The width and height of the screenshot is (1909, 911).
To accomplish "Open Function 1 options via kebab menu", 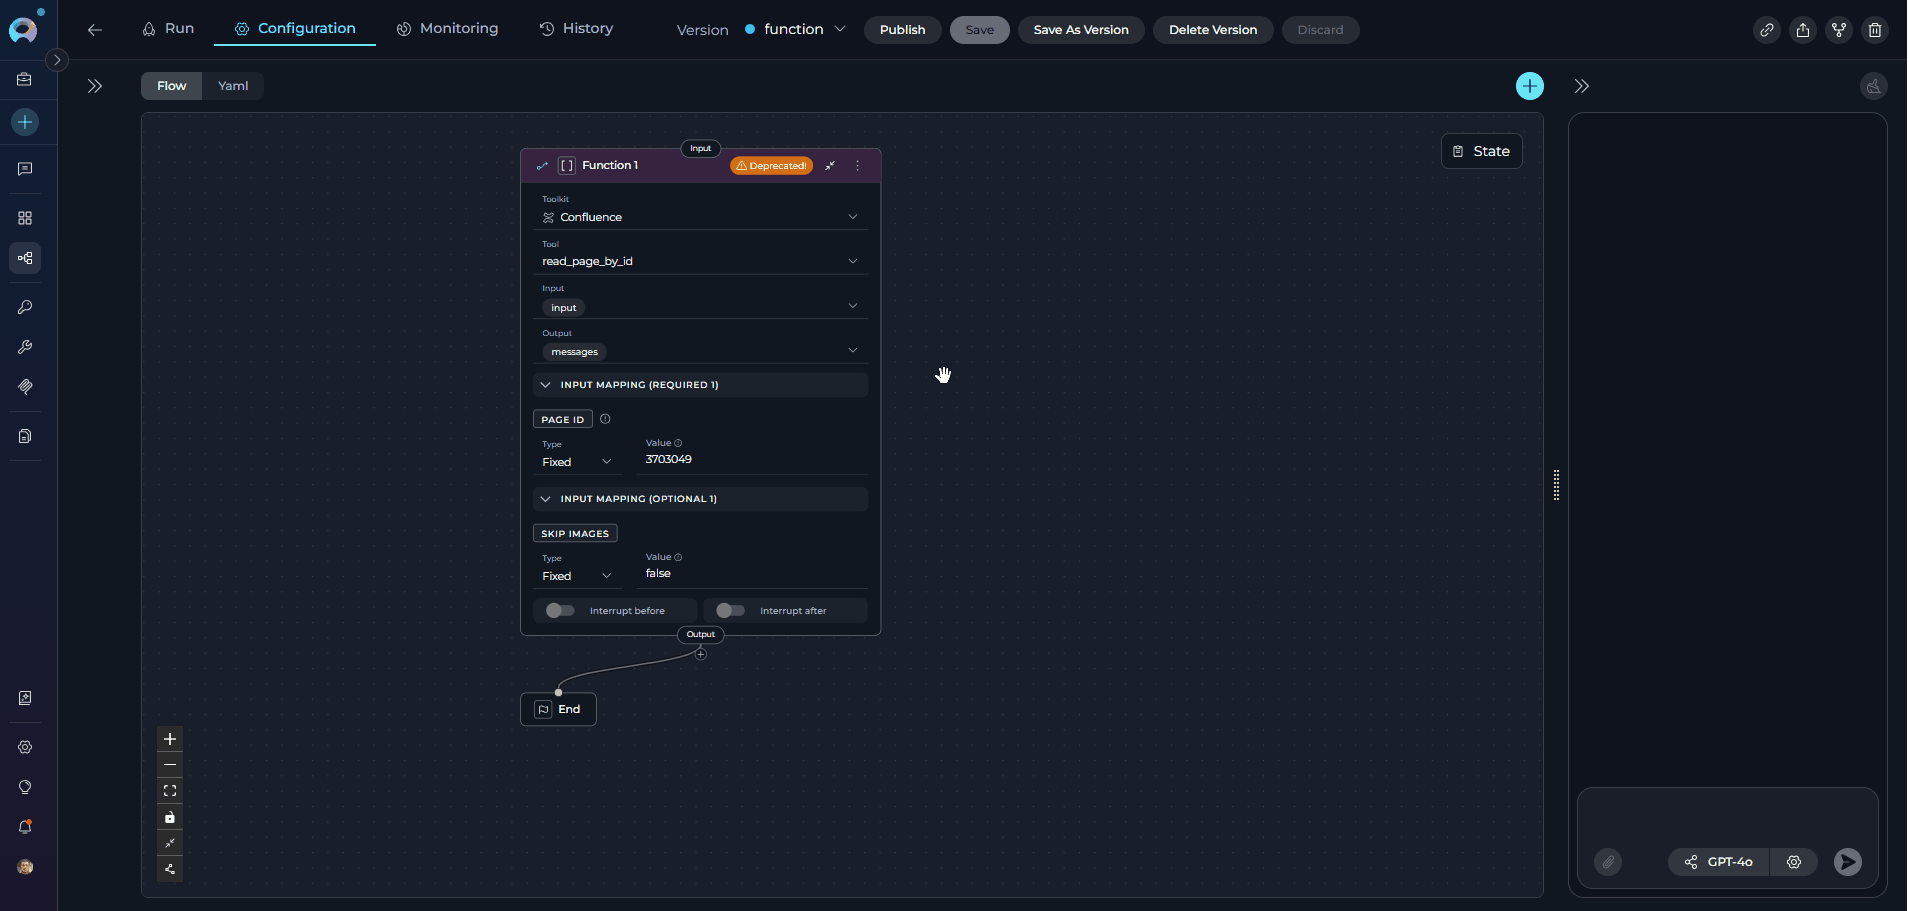I will coord(858,165).
